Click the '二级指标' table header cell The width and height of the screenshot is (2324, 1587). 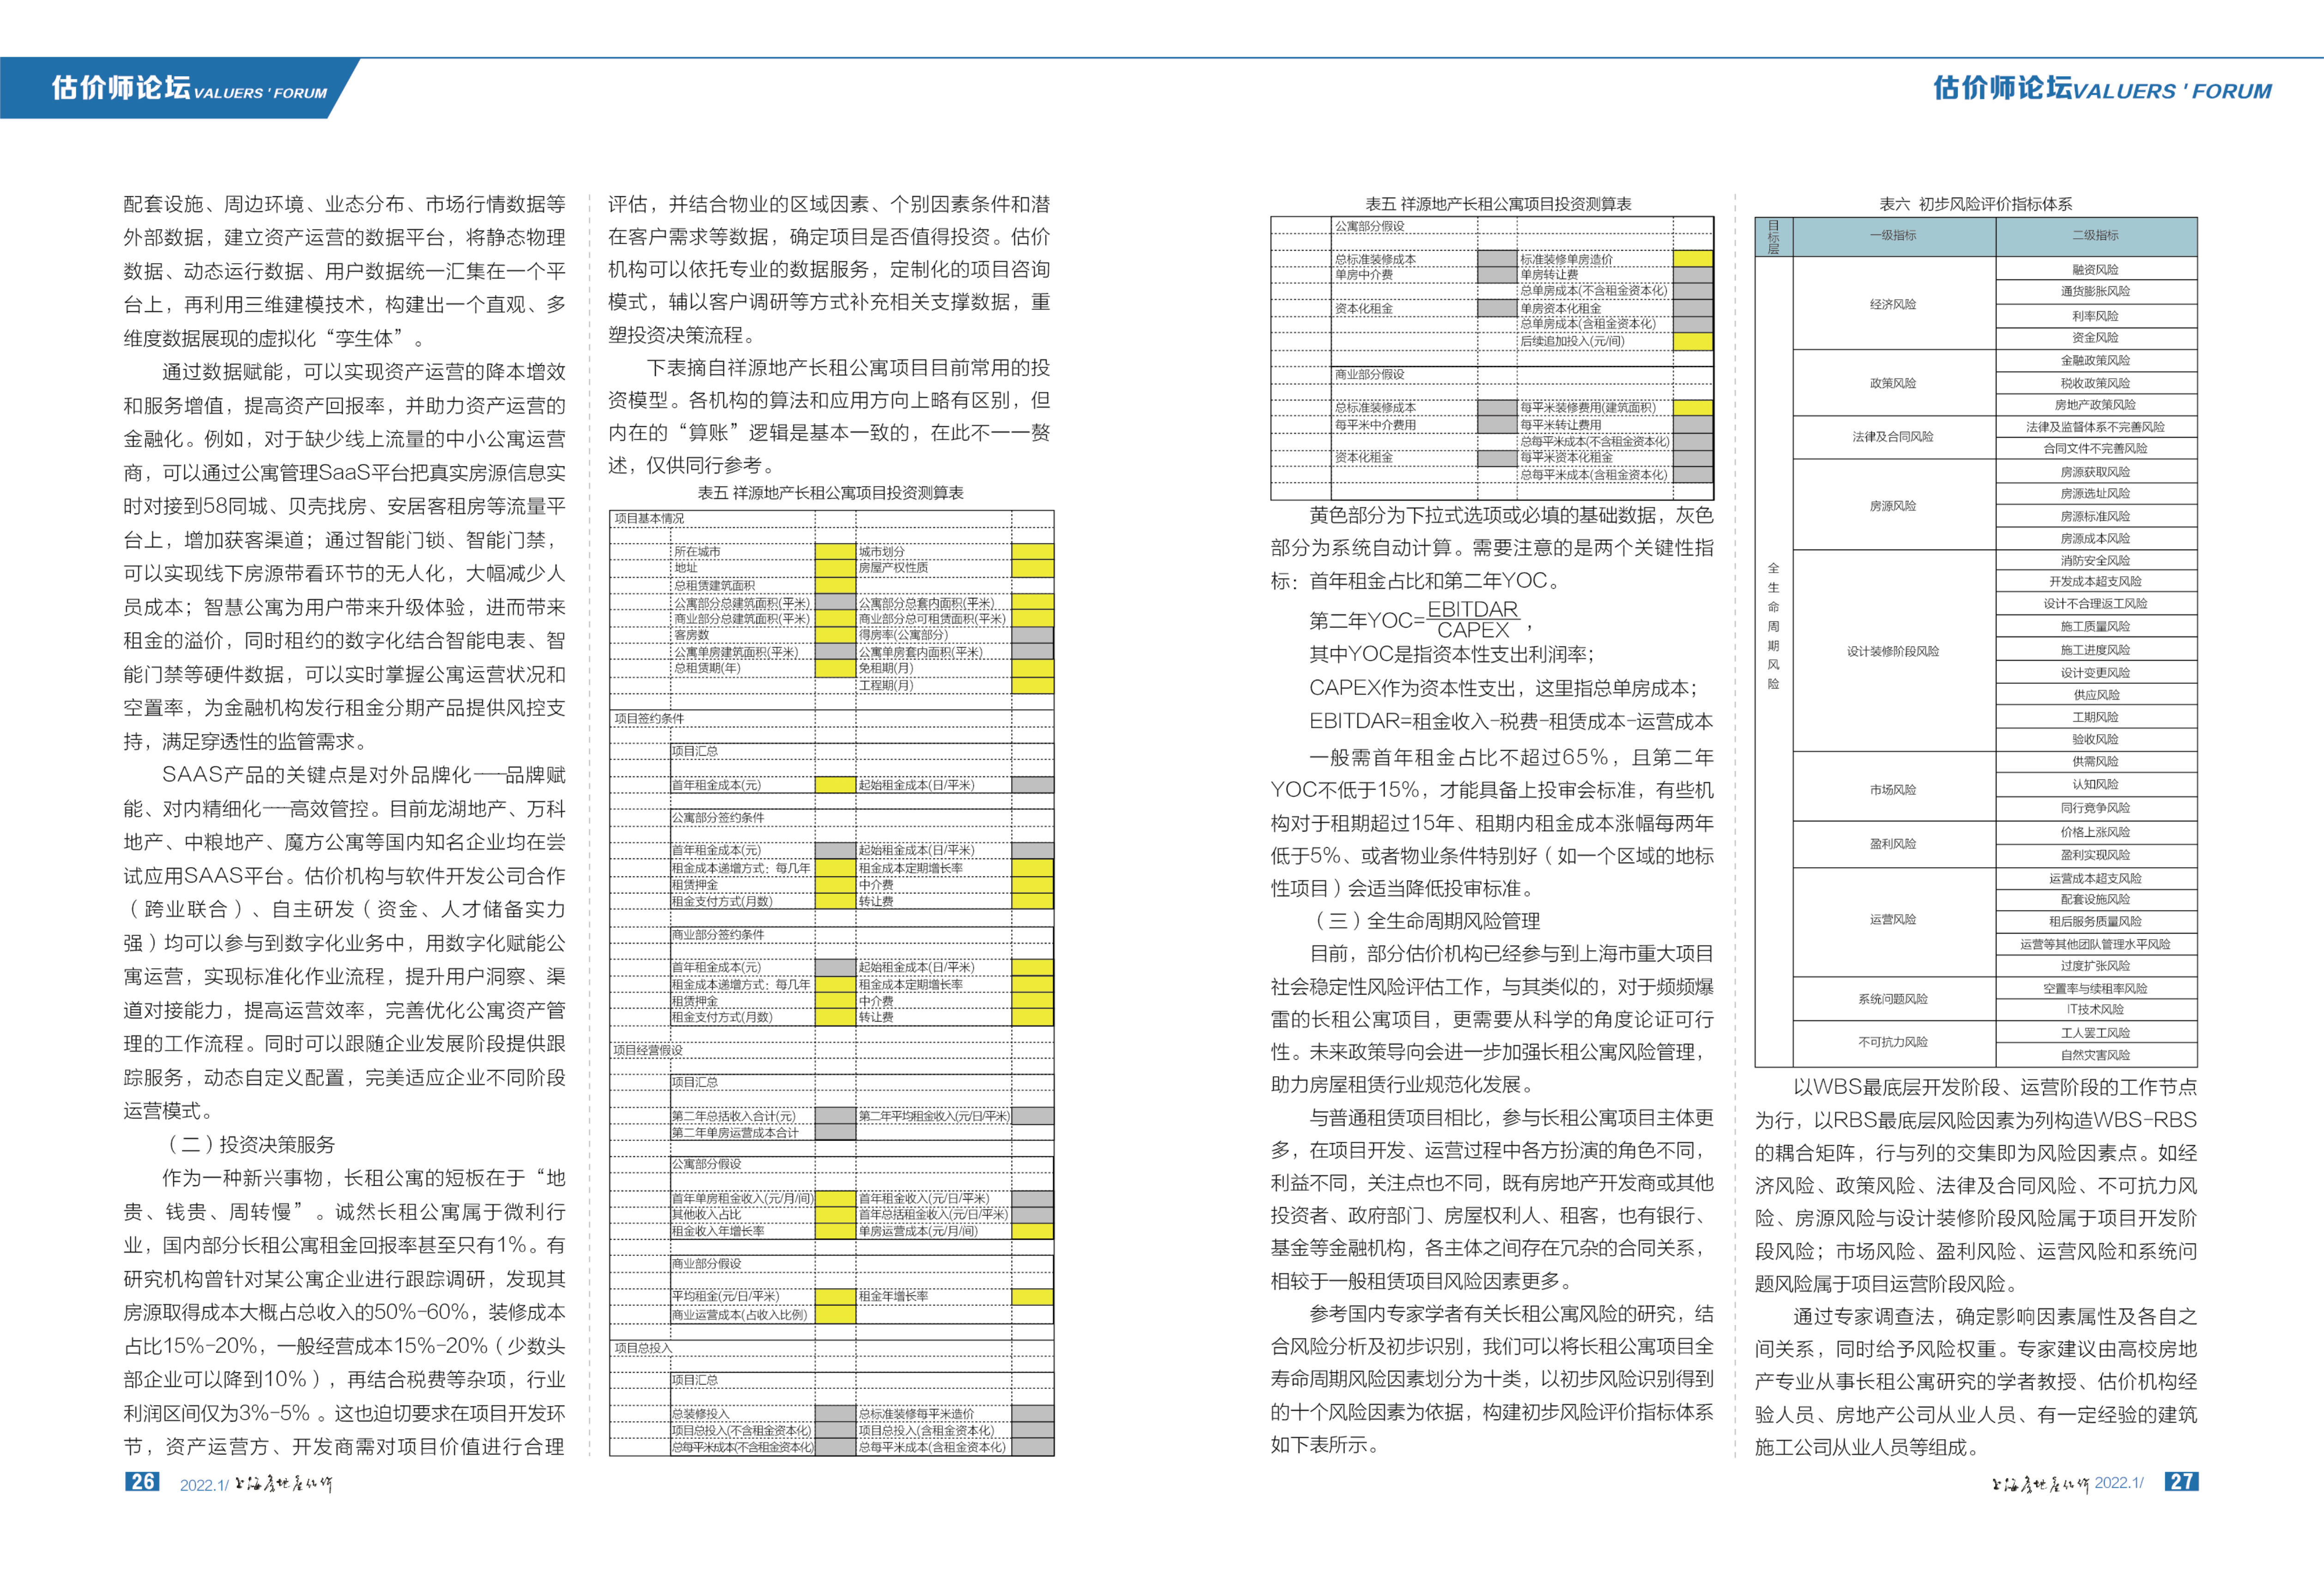(2096, 236)
